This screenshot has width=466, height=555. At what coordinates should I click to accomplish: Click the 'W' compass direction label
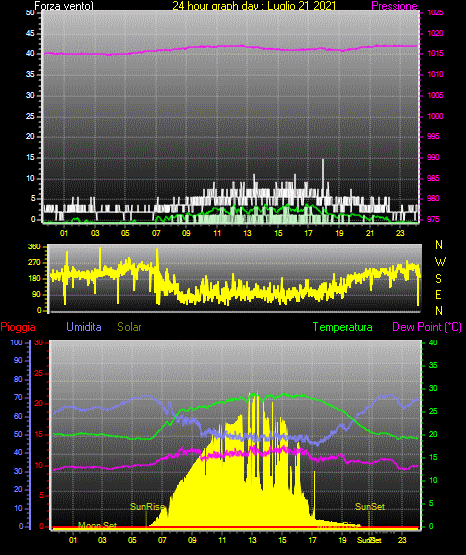440,262
